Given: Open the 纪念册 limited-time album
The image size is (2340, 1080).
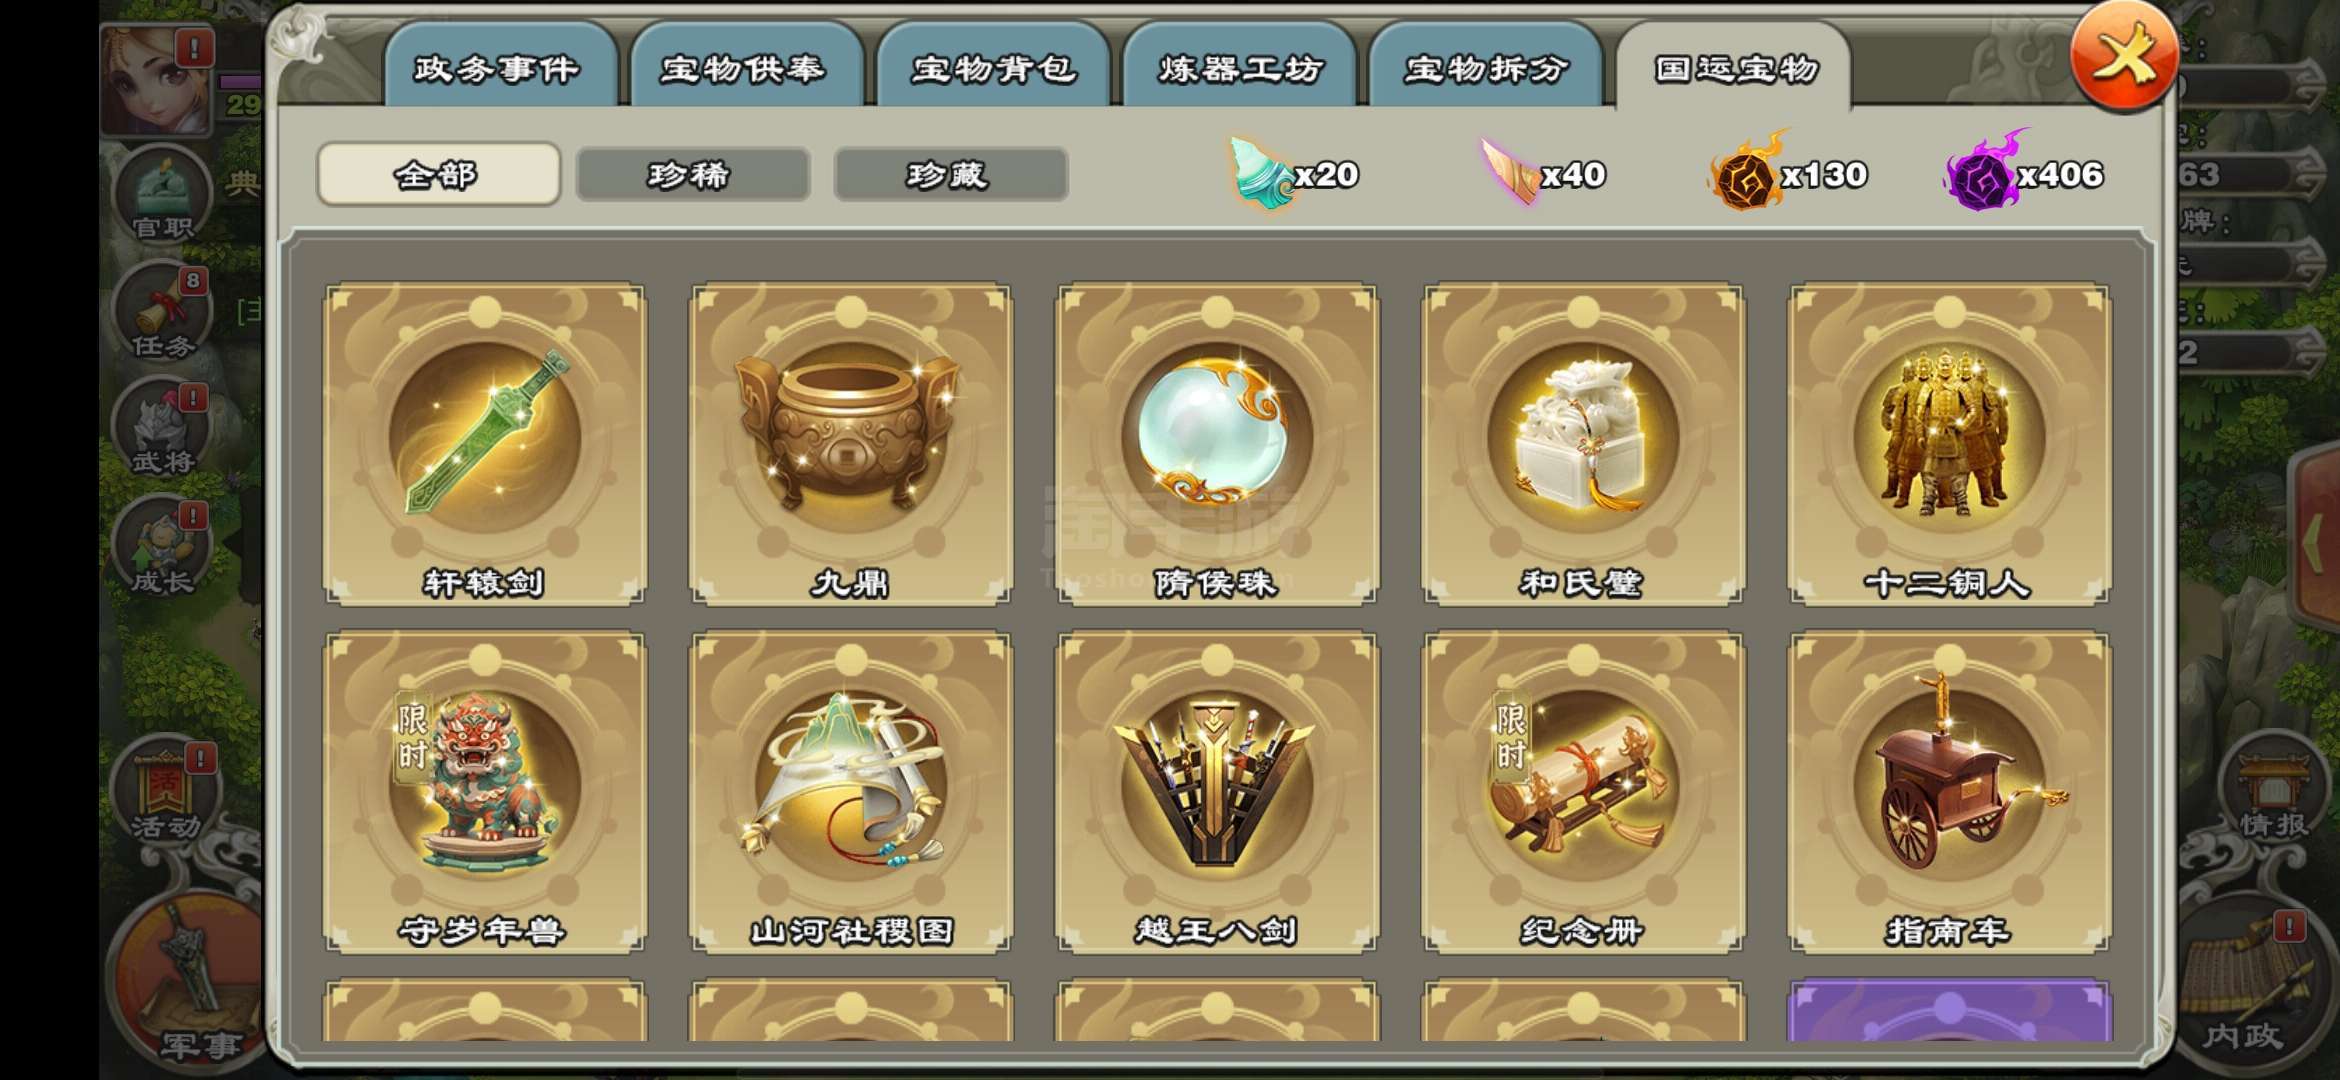Looking at the screenshot, I should click(x=1583, y=791).
